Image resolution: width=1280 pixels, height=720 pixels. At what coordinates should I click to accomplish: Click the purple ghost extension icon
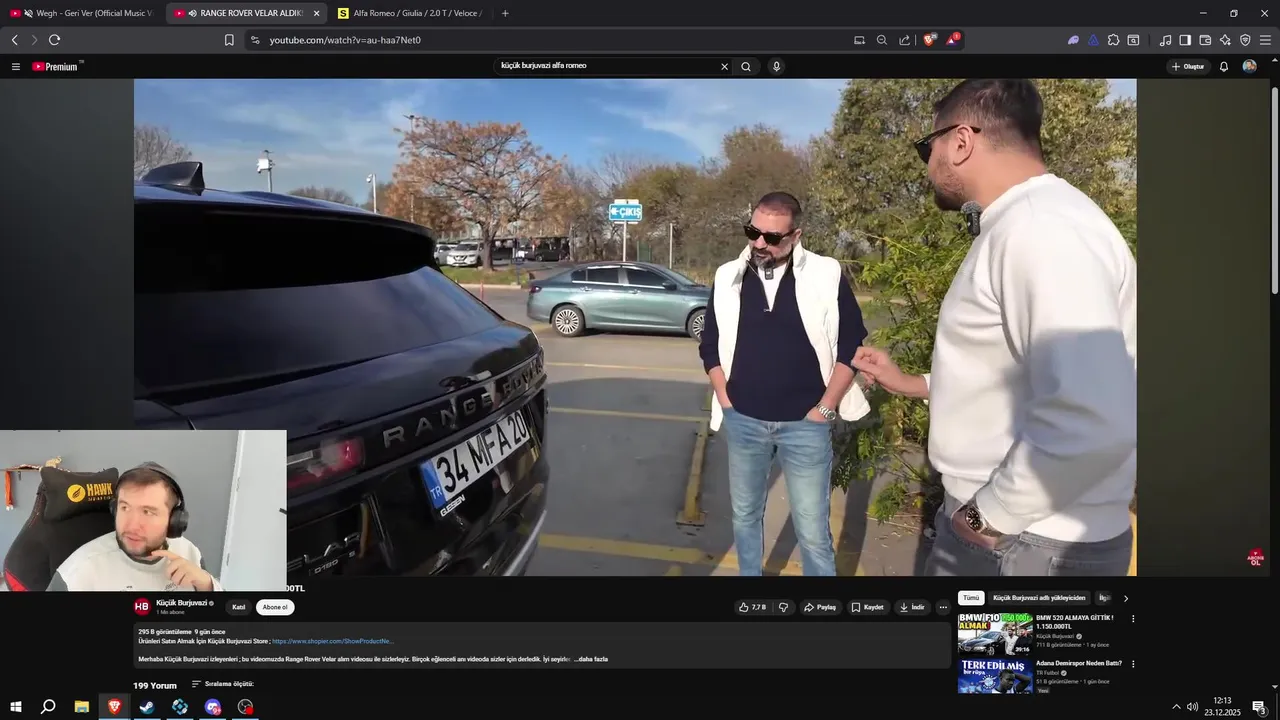coord(1073,40)
